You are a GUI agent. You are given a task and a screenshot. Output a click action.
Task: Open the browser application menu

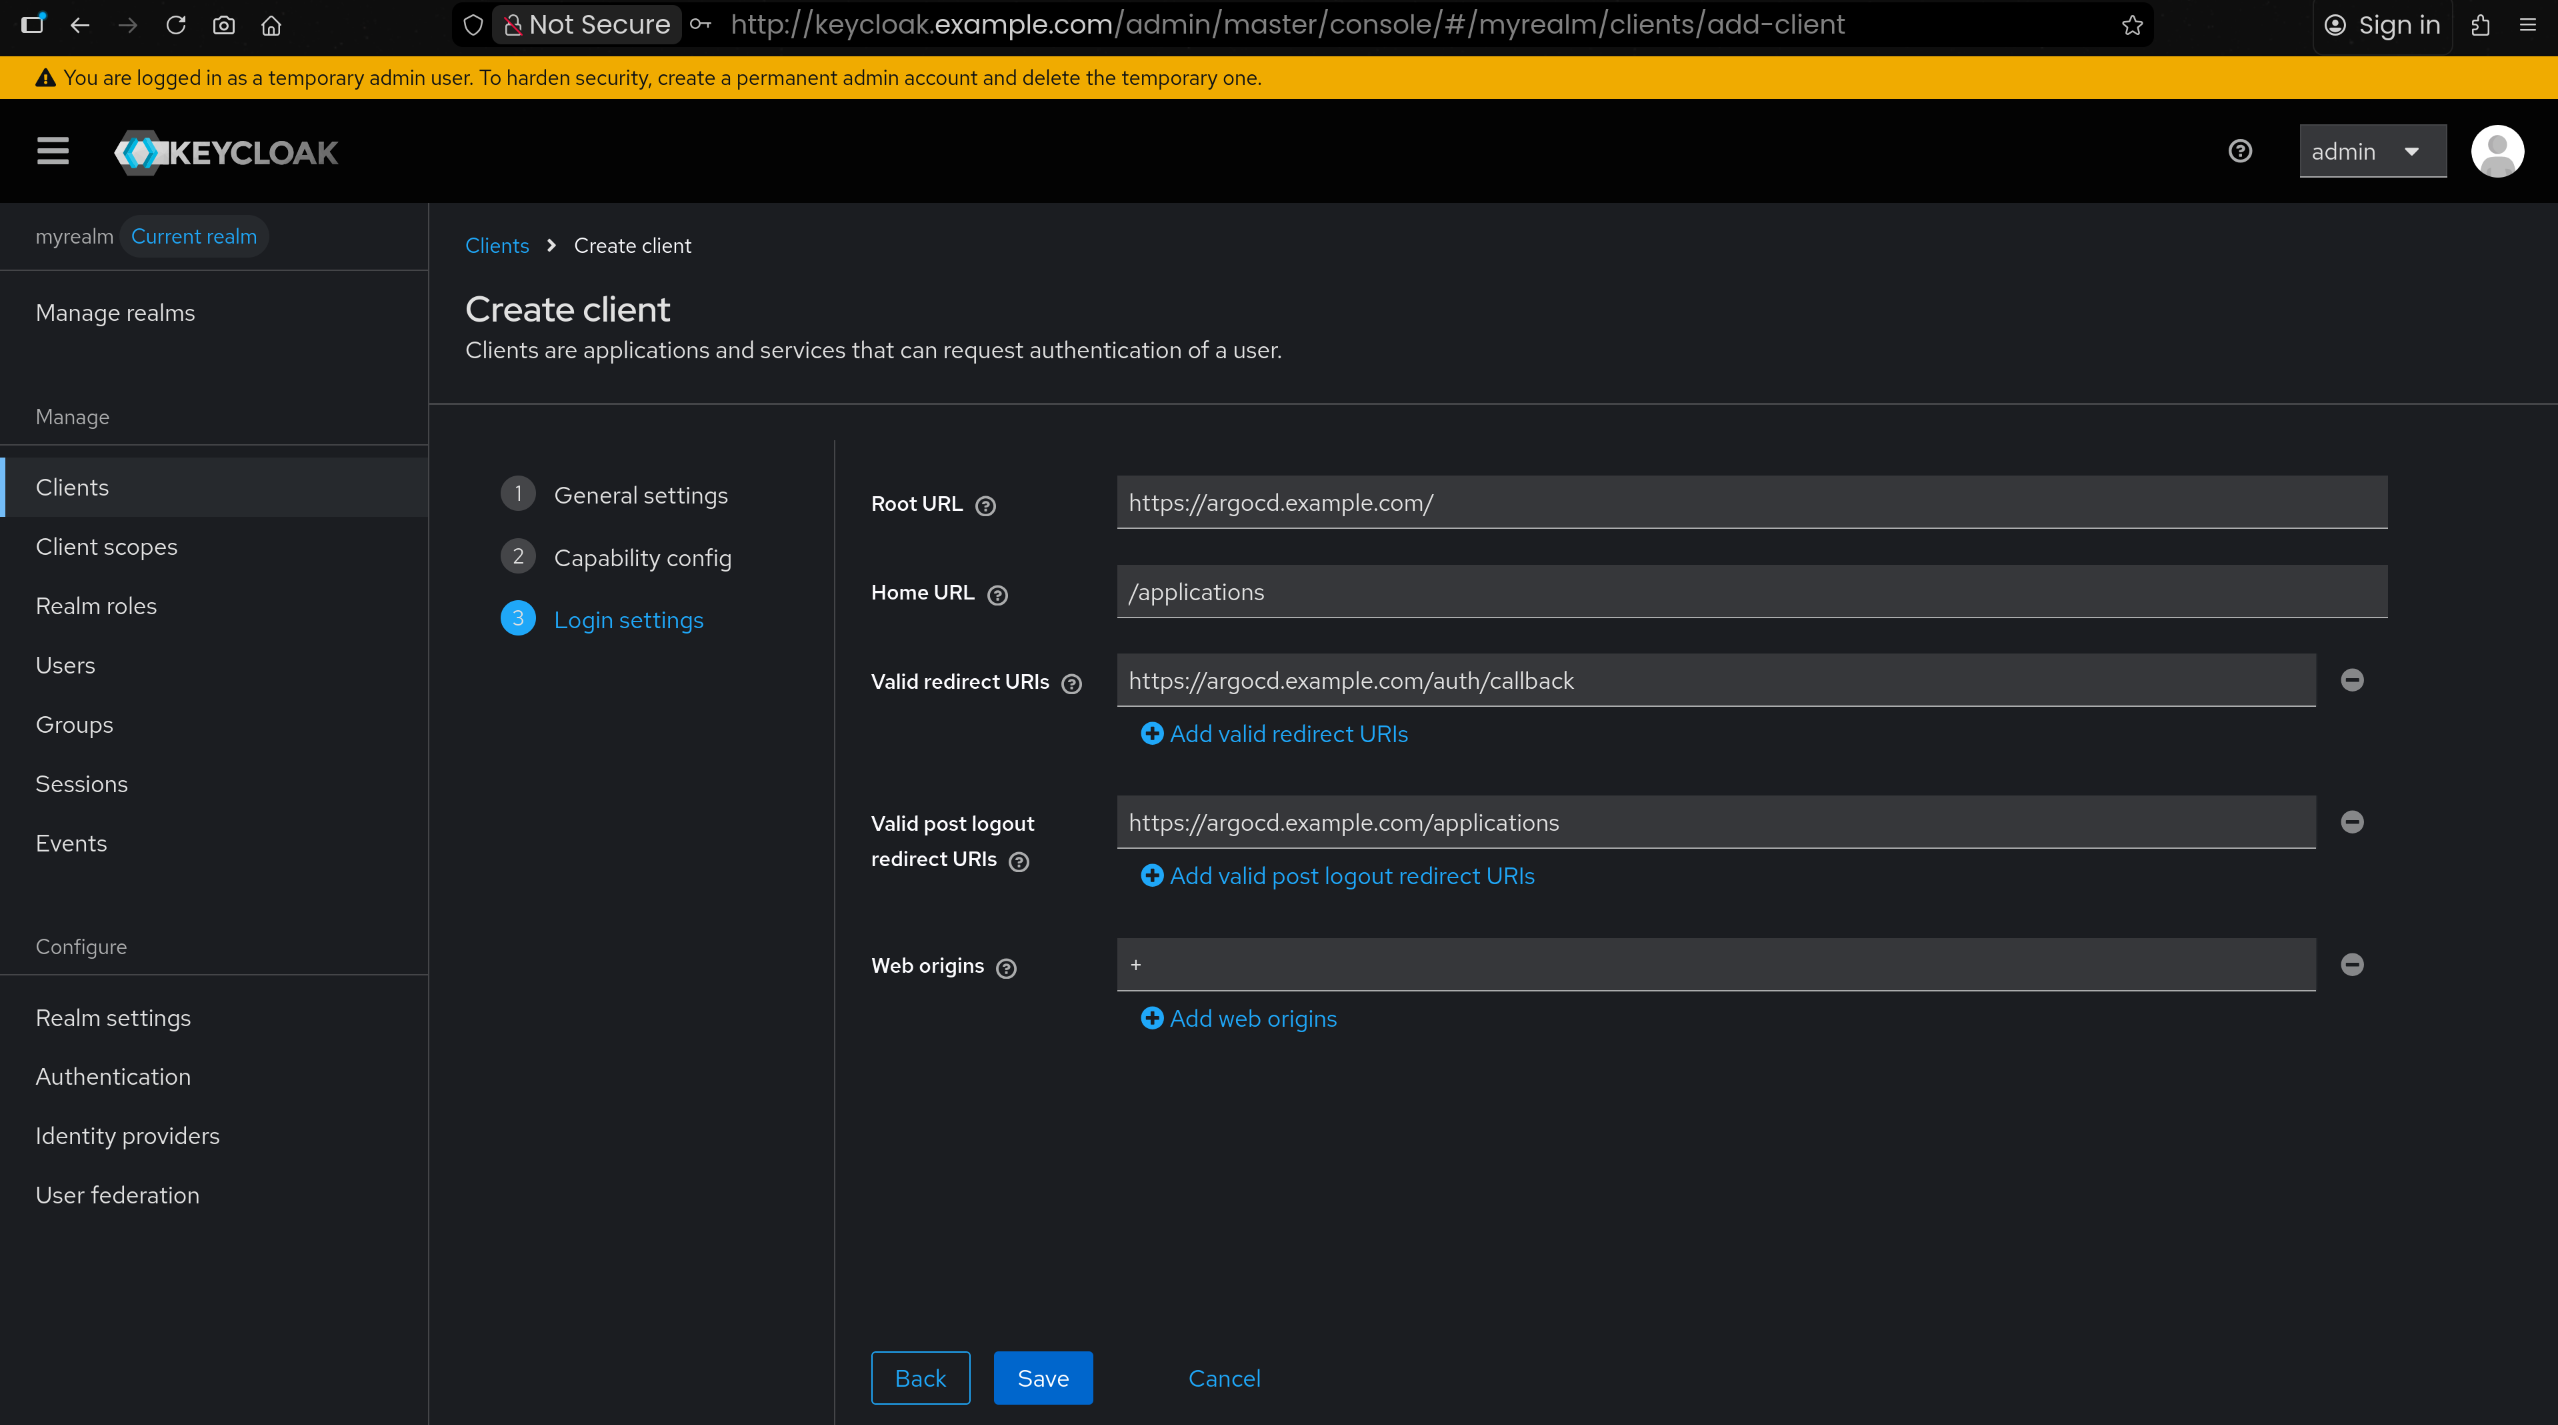click(x=2528, y=25)
